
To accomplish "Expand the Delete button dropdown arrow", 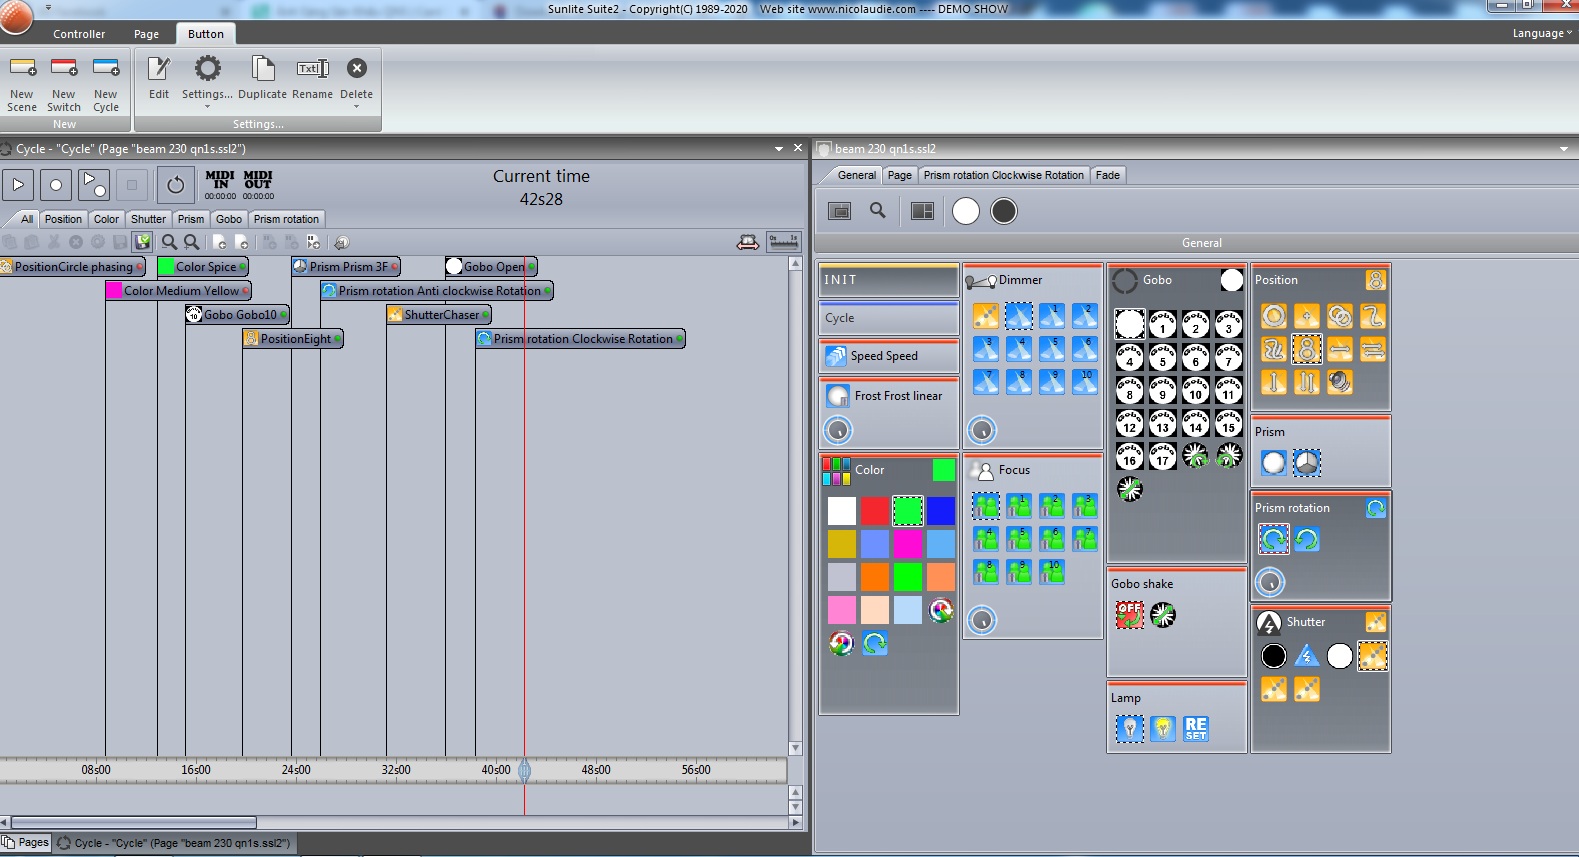I will (356, 106).
